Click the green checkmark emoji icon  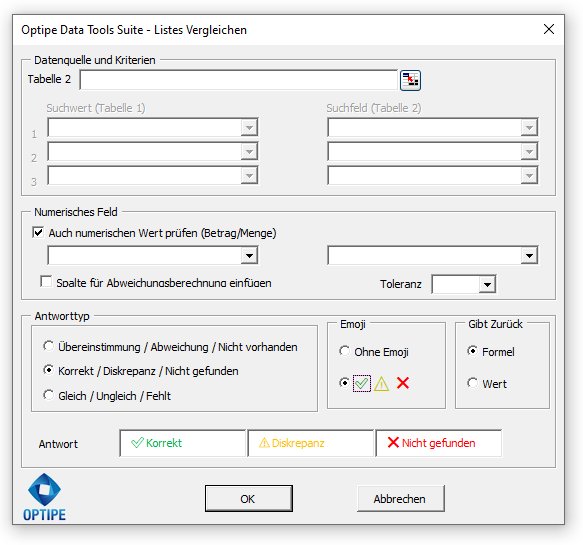[361, 383]
